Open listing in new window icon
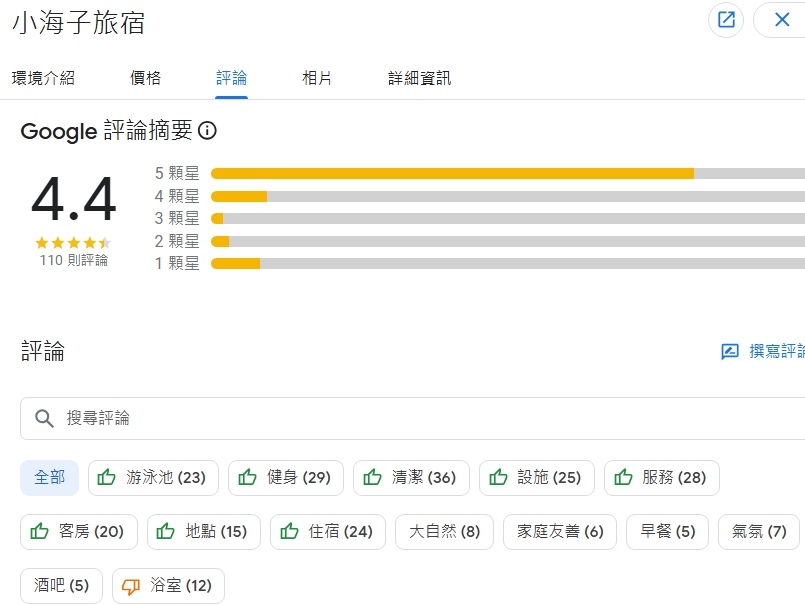The width and height of the screenshot is (805, 605). [x=726, y=20]
